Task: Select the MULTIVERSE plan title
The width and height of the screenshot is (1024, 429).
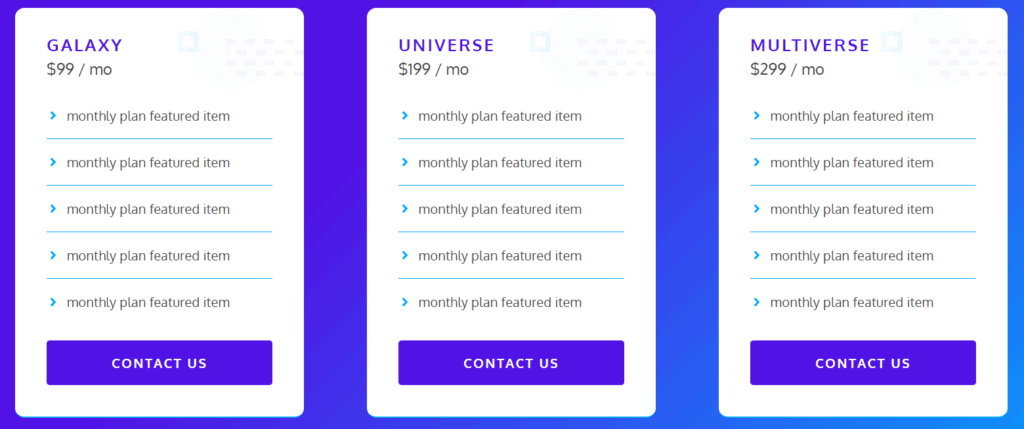Action: [x=810, y=45]
